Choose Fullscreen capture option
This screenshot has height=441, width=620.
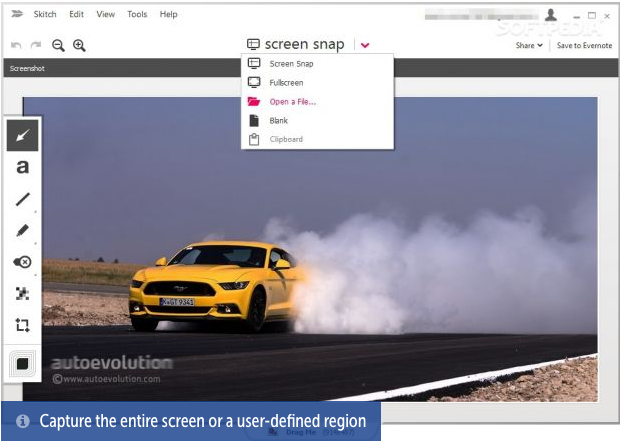(317, 83)
